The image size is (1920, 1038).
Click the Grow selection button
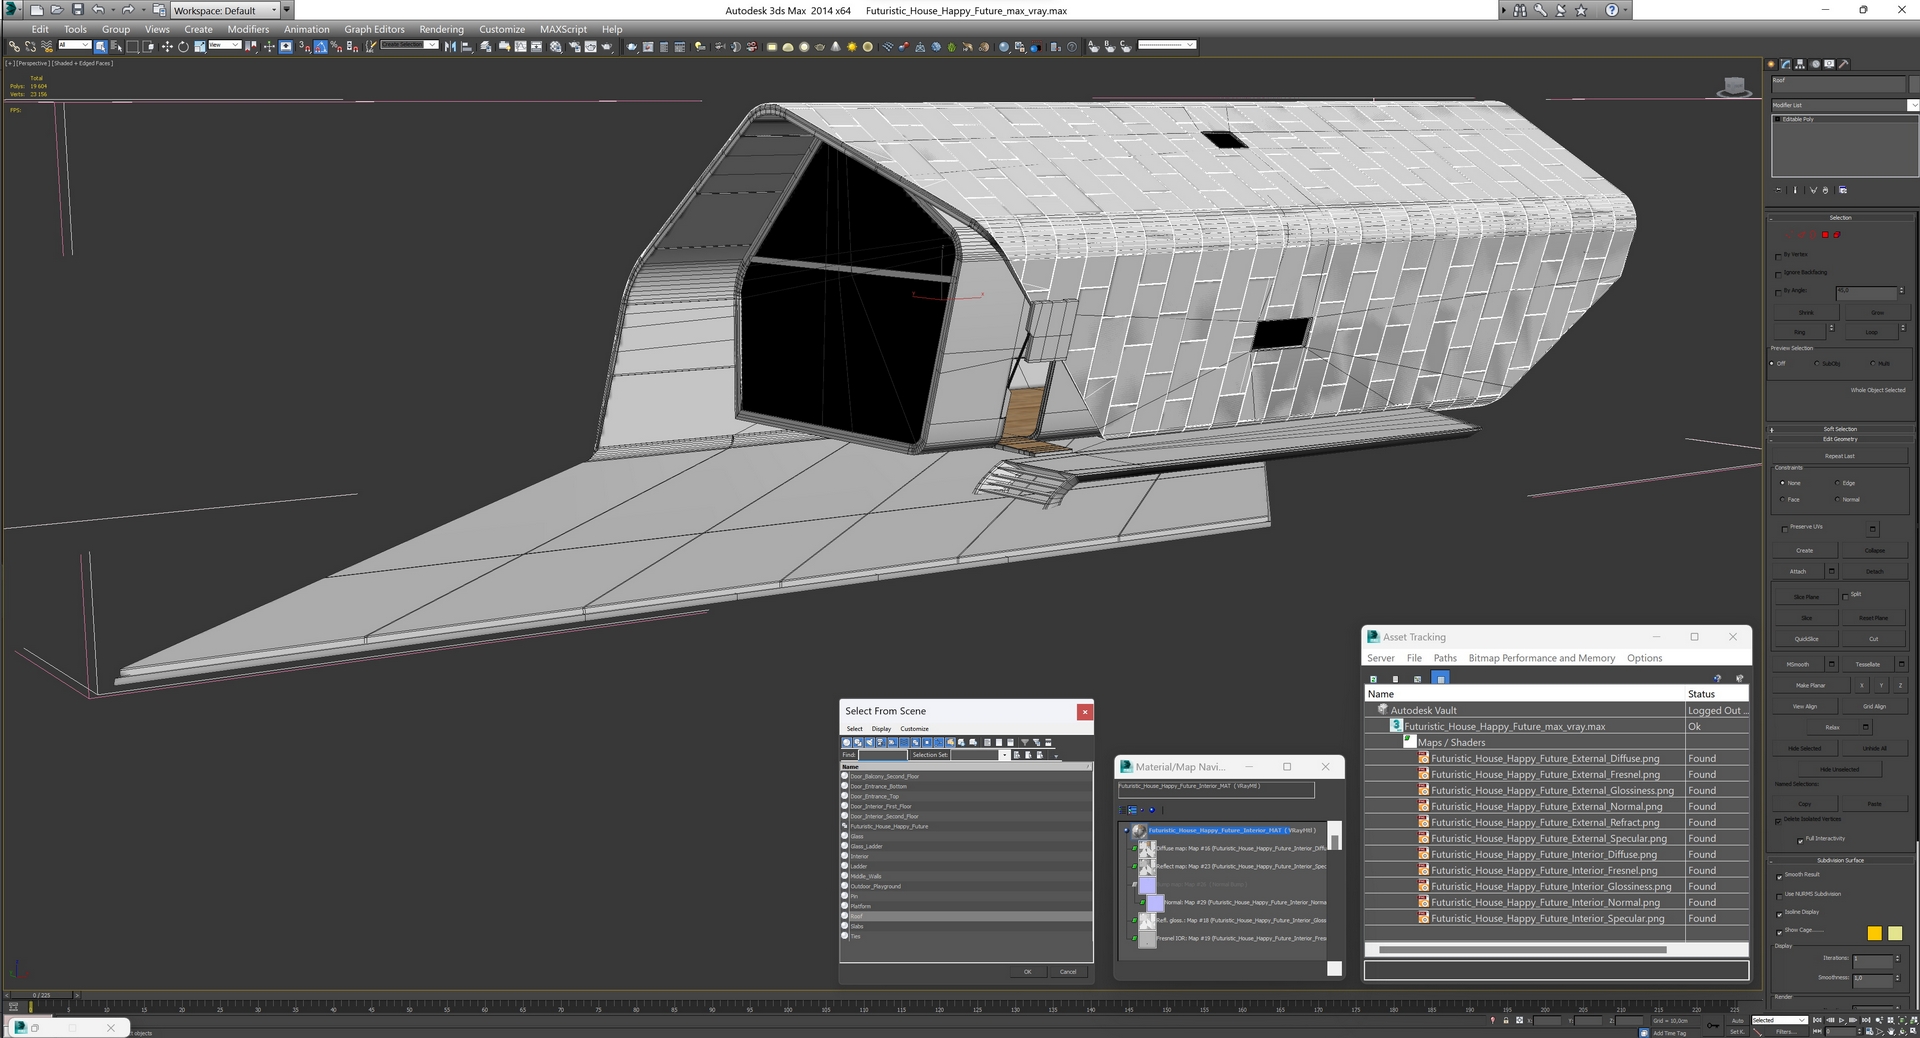point(1877,313)
